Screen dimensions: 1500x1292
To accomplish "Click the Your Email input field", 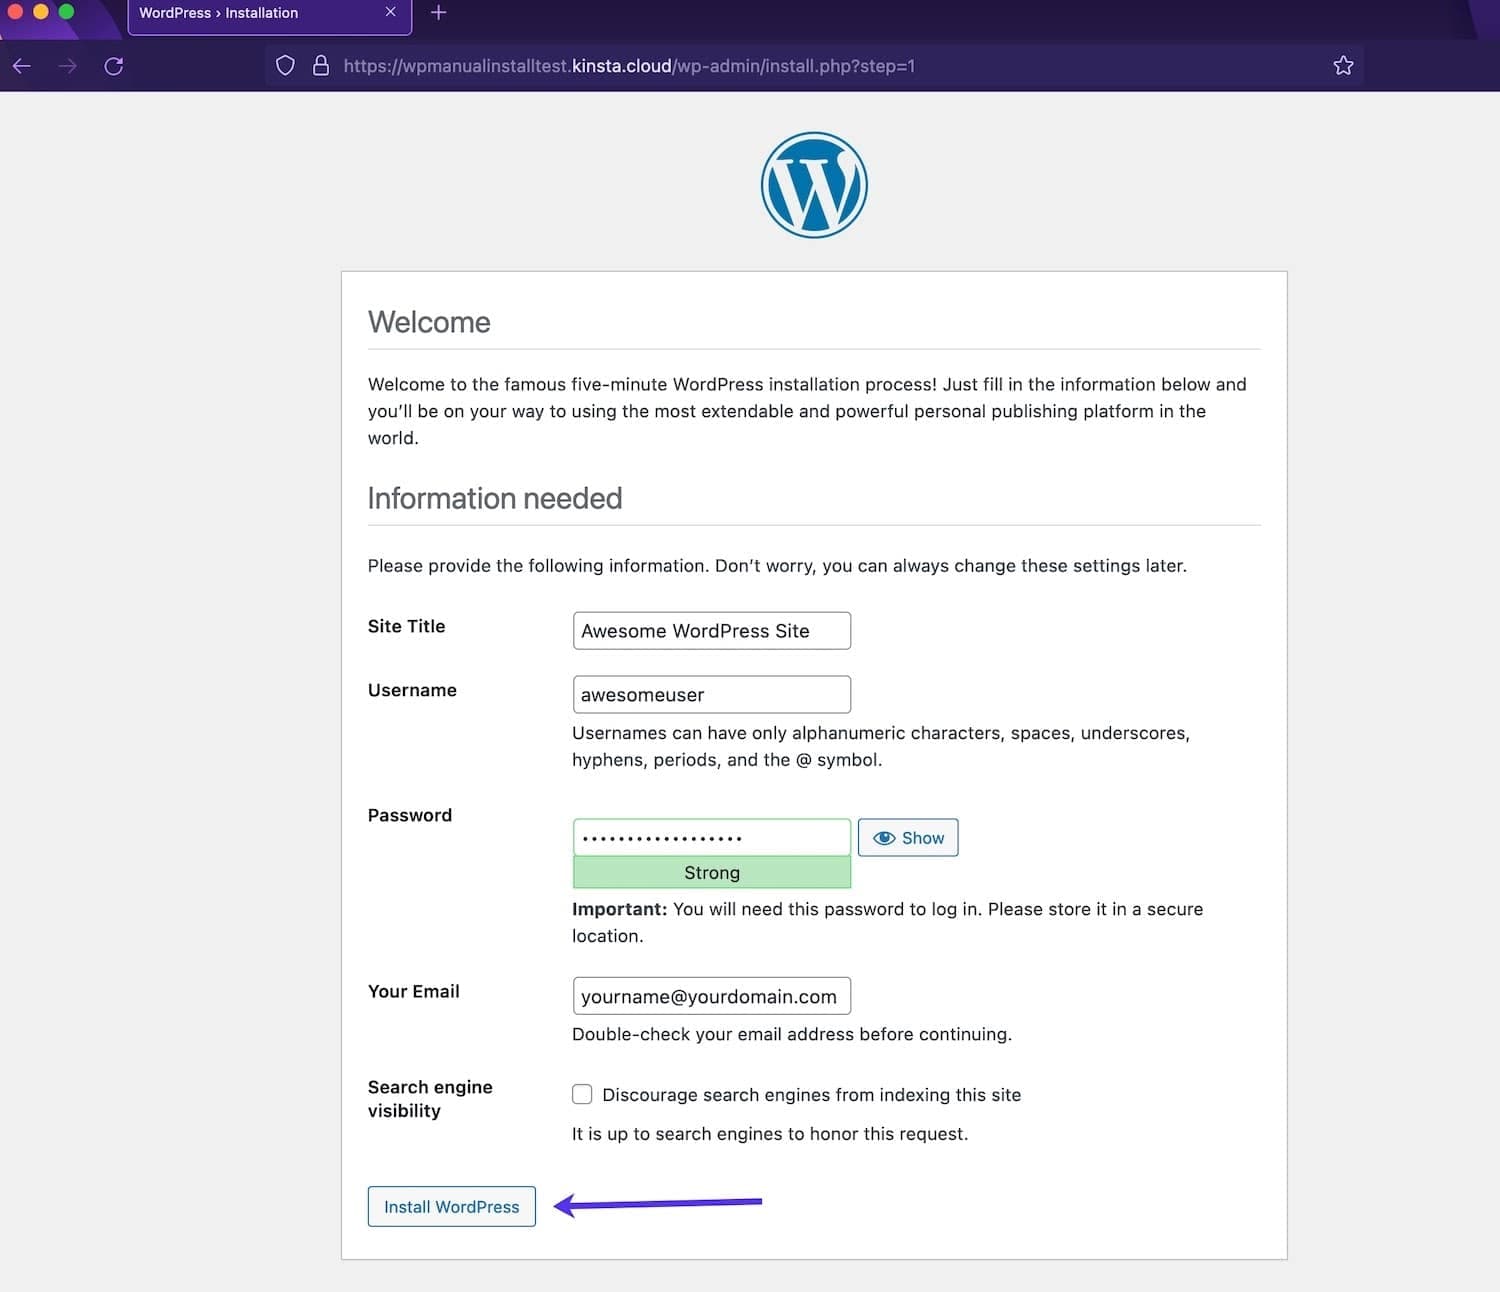I will 711,995.
